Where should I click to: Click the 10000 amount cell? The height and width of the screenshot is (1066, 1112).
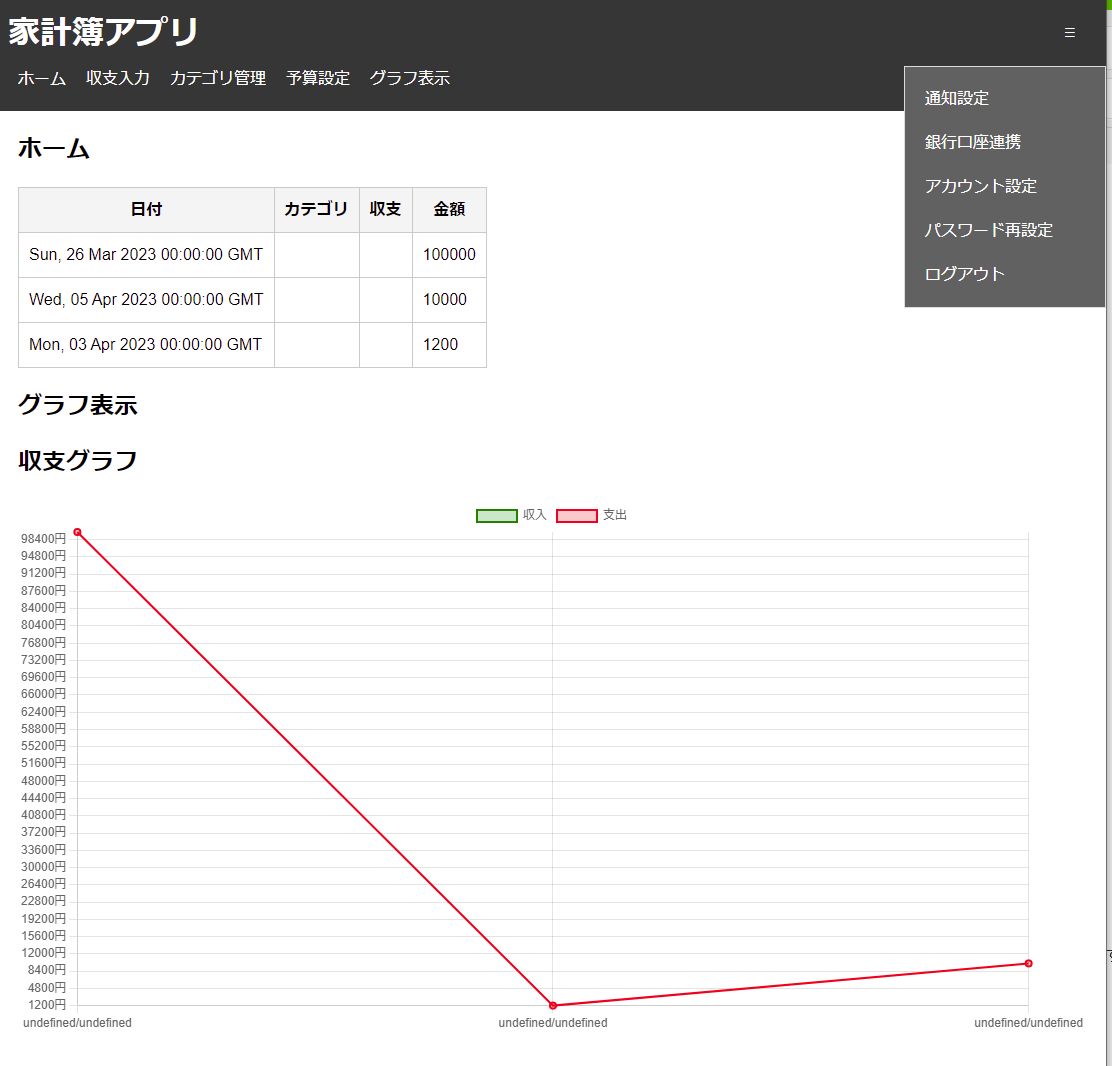[x=449, y=299]
